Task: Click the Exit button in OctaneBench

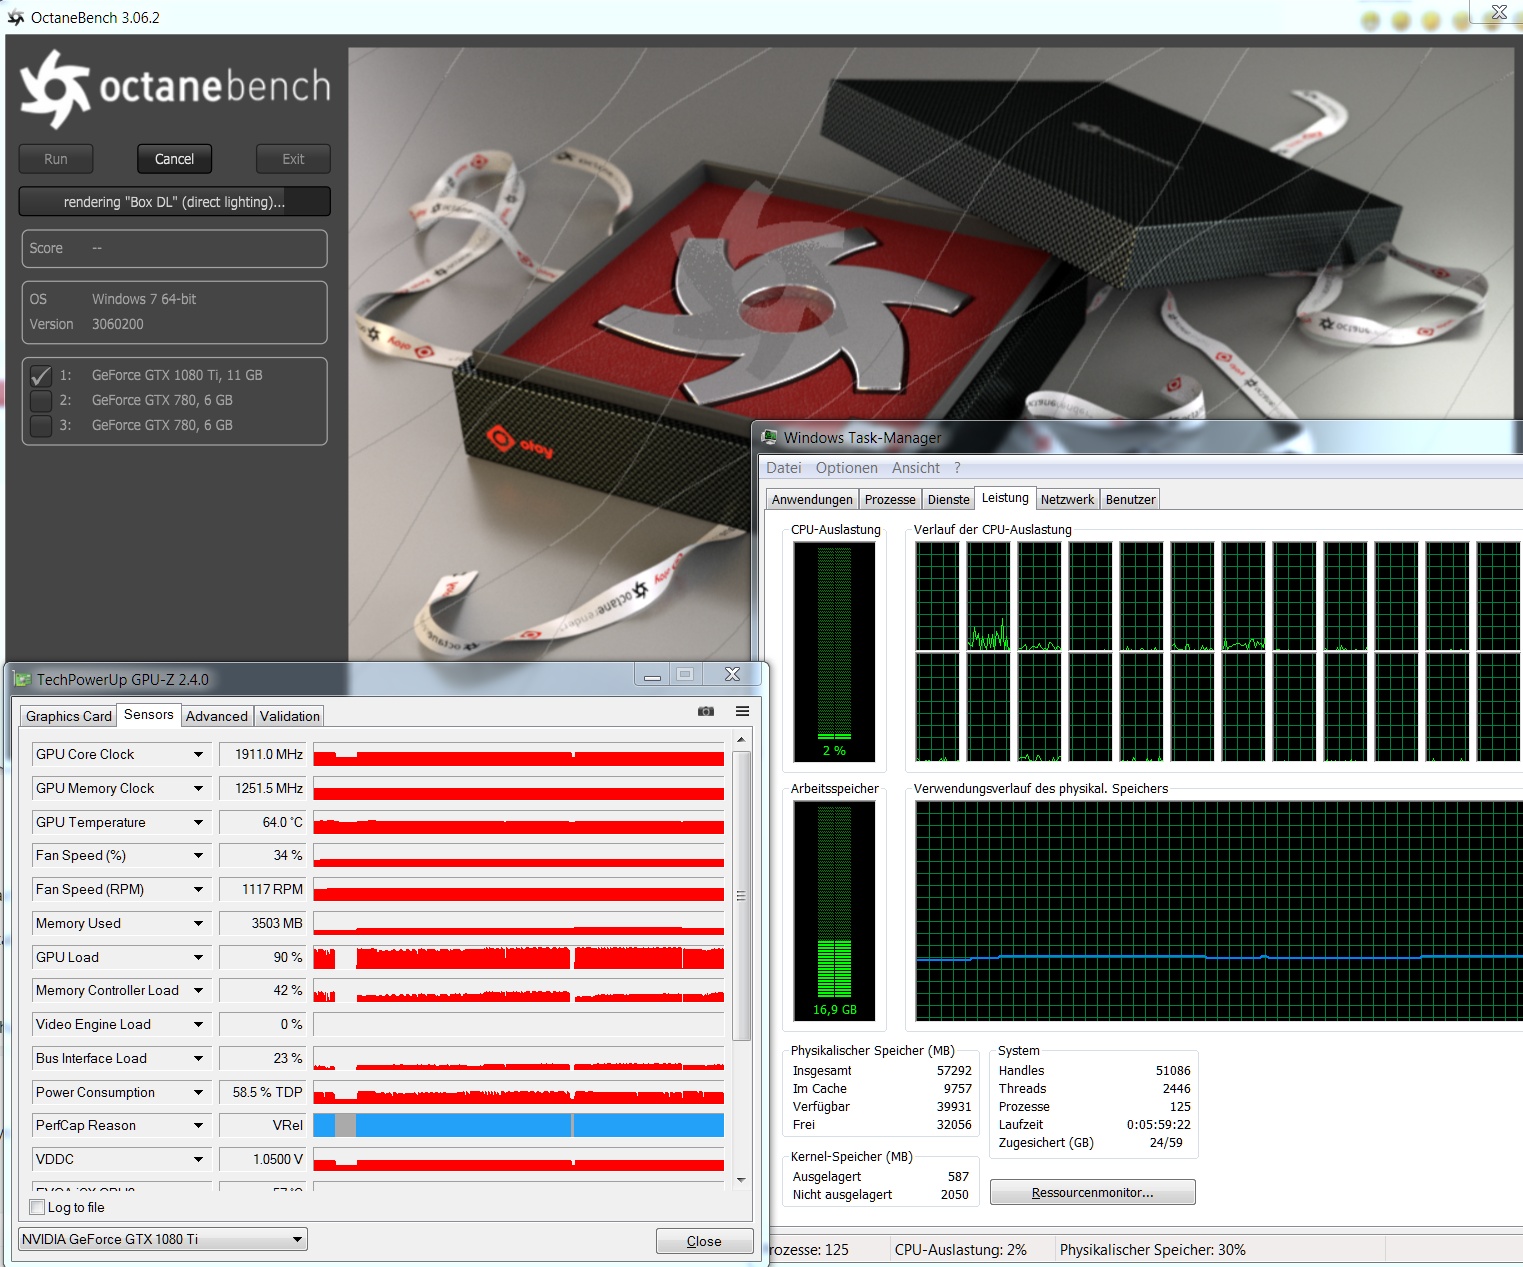Action: (x=293, y=159)
